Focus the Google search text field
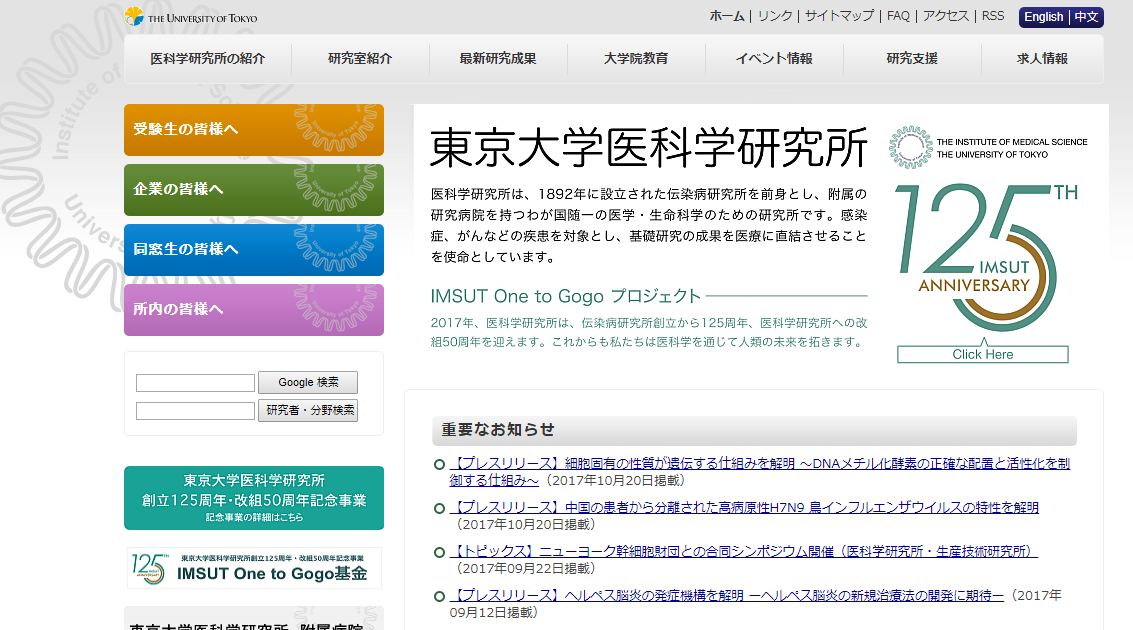This screenshot has width=1133, height=630. [x=195, y=383]
